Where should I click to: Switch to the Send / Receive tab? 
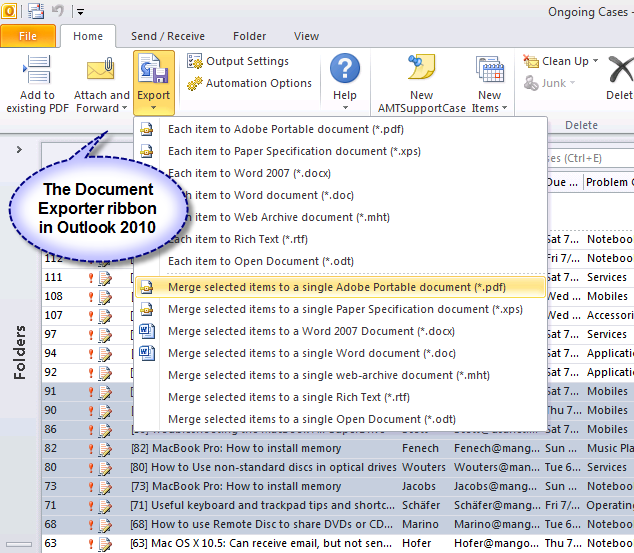pyautogui.click(x=168, y=36)
